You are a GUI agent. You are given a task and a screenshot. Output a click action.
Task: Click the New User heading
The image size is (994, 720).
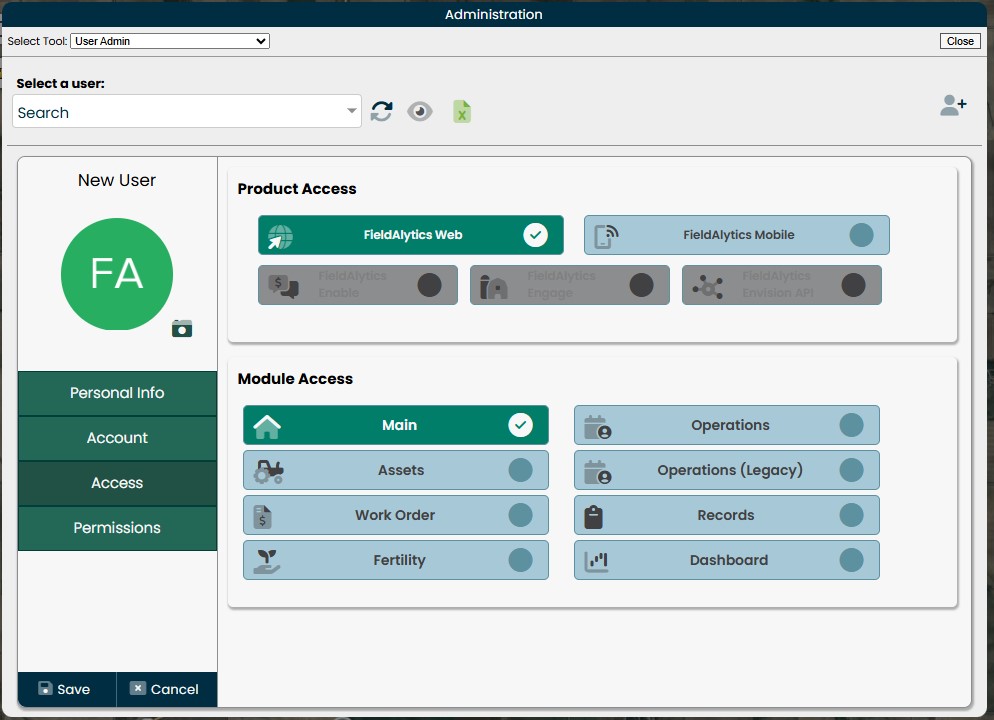117,180
